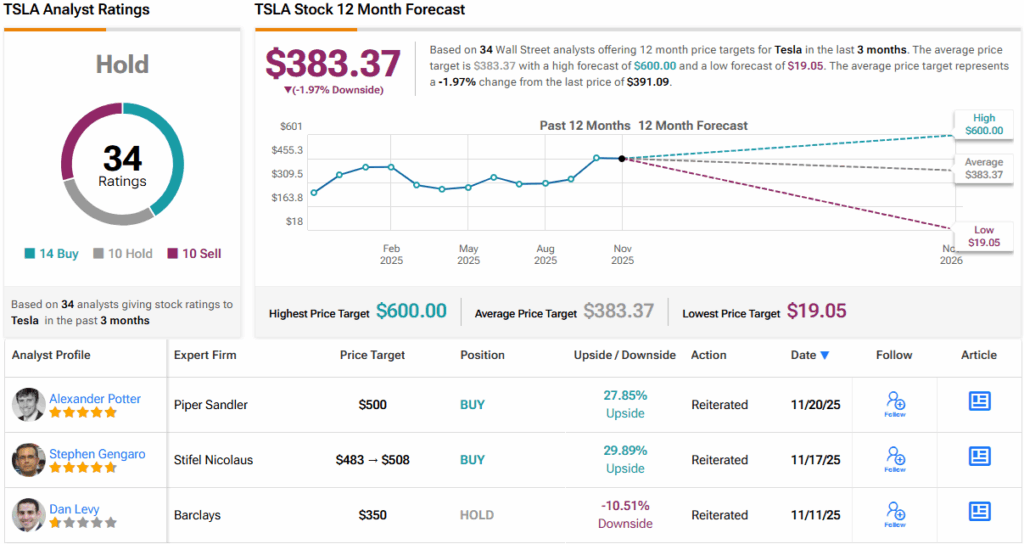Click the Price Target column header

(373, 355)
